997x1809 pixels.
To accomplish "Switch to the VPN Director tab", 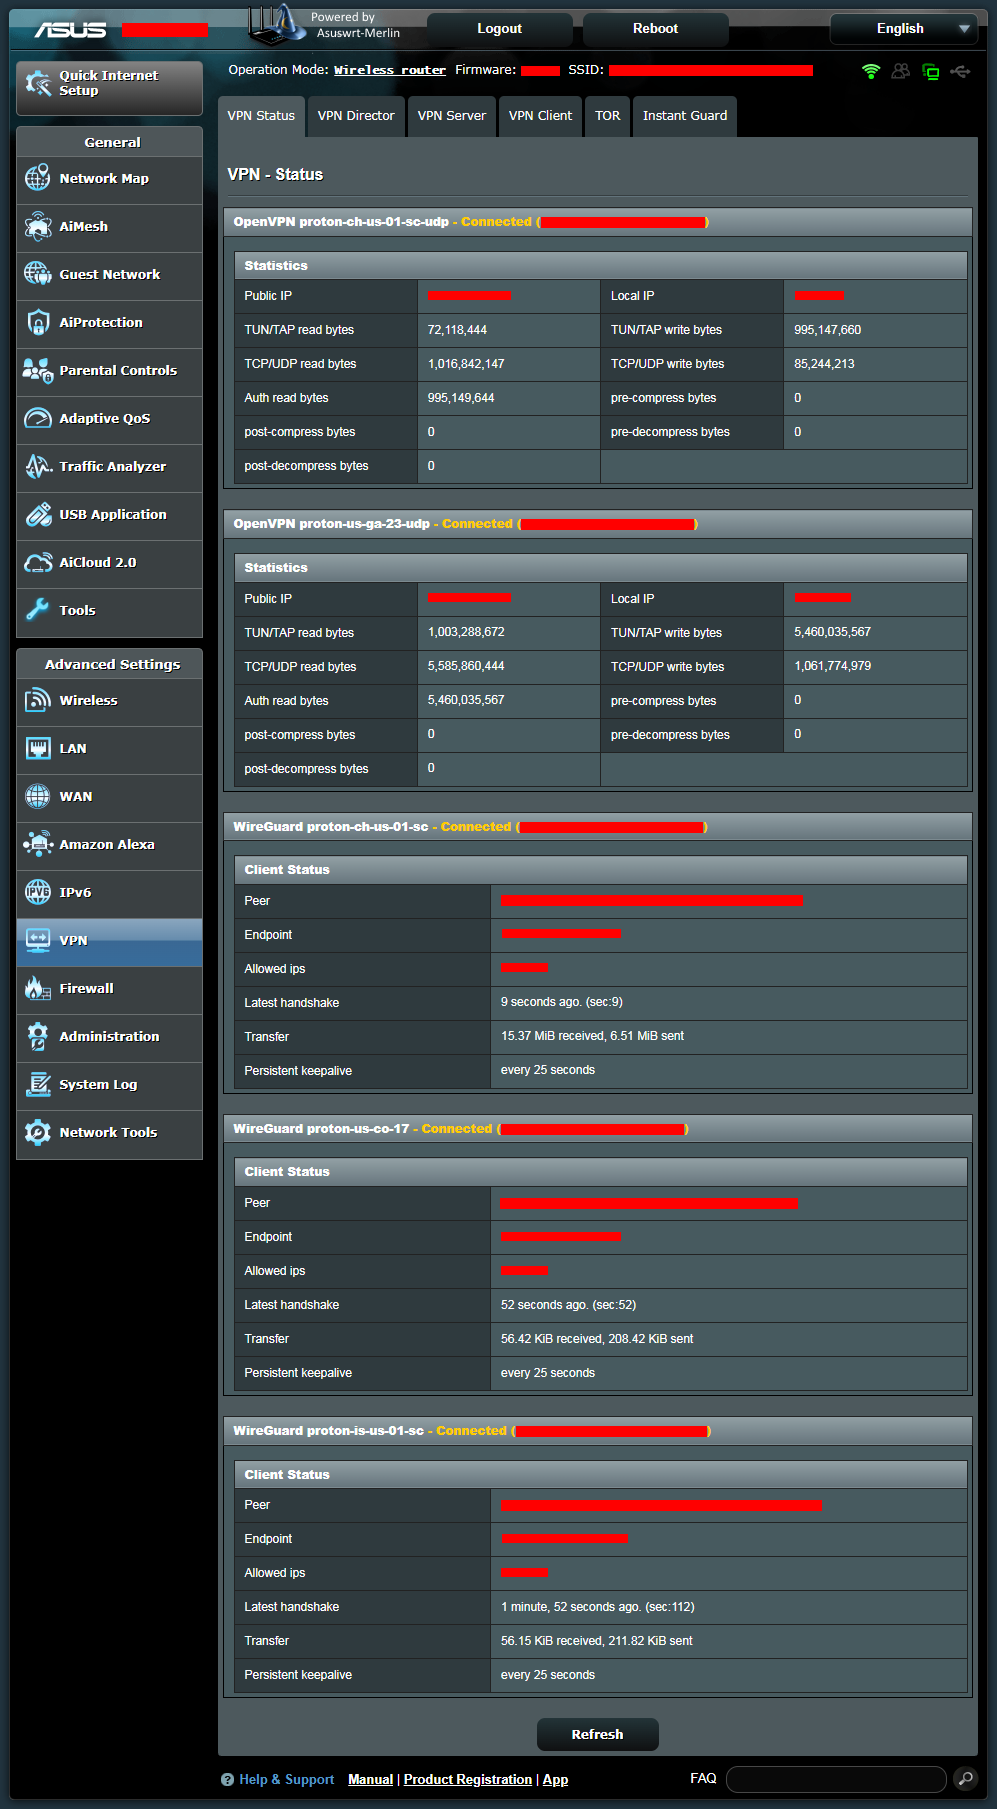I will (356, 116).
